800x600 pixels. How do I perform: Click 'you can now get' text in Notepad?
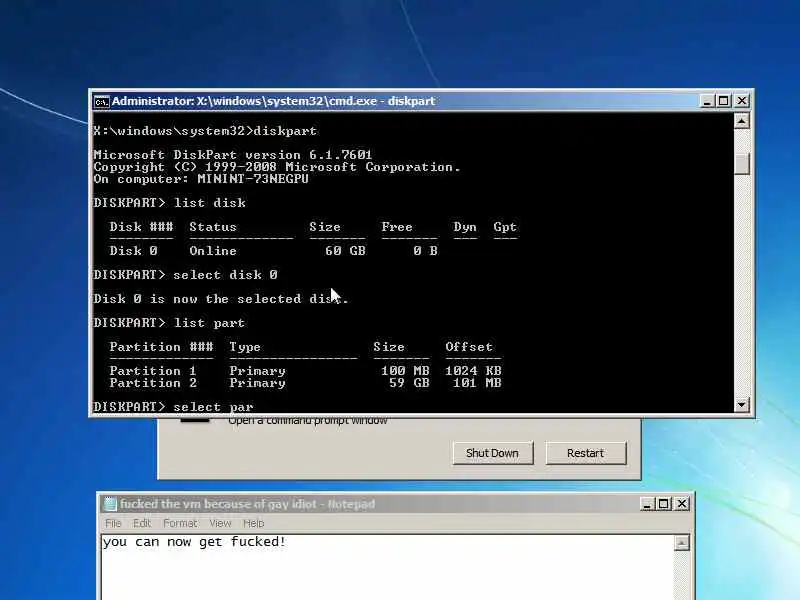(x=162, y=542)
